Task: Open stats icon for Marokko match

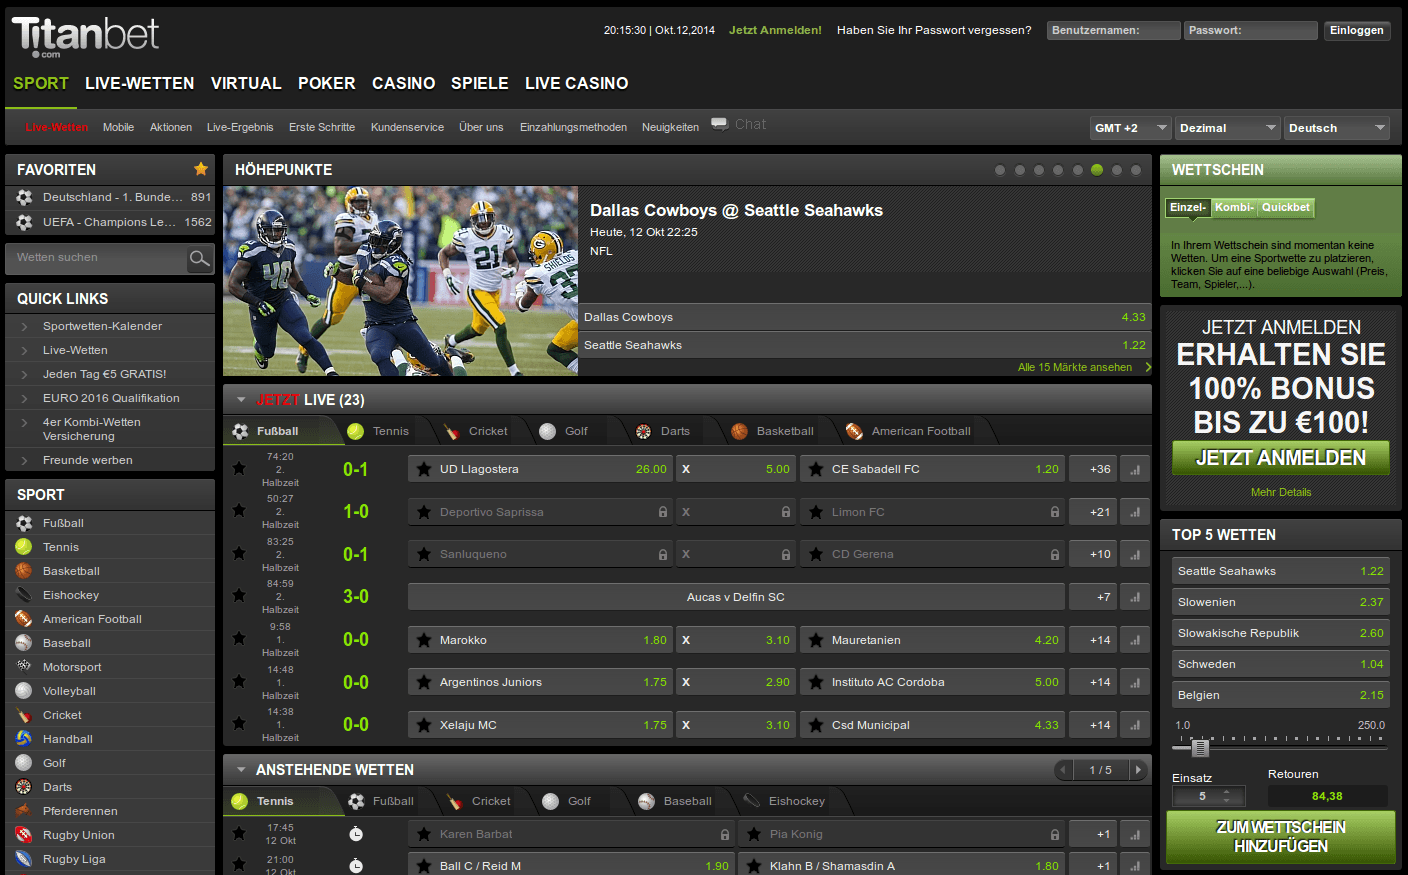Action: 1135,640
